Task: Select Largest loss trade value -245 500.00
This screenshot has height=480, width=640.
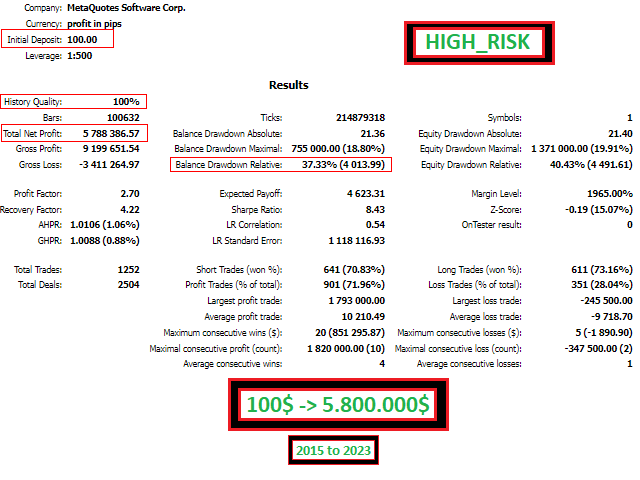Action: pos(606,300)
